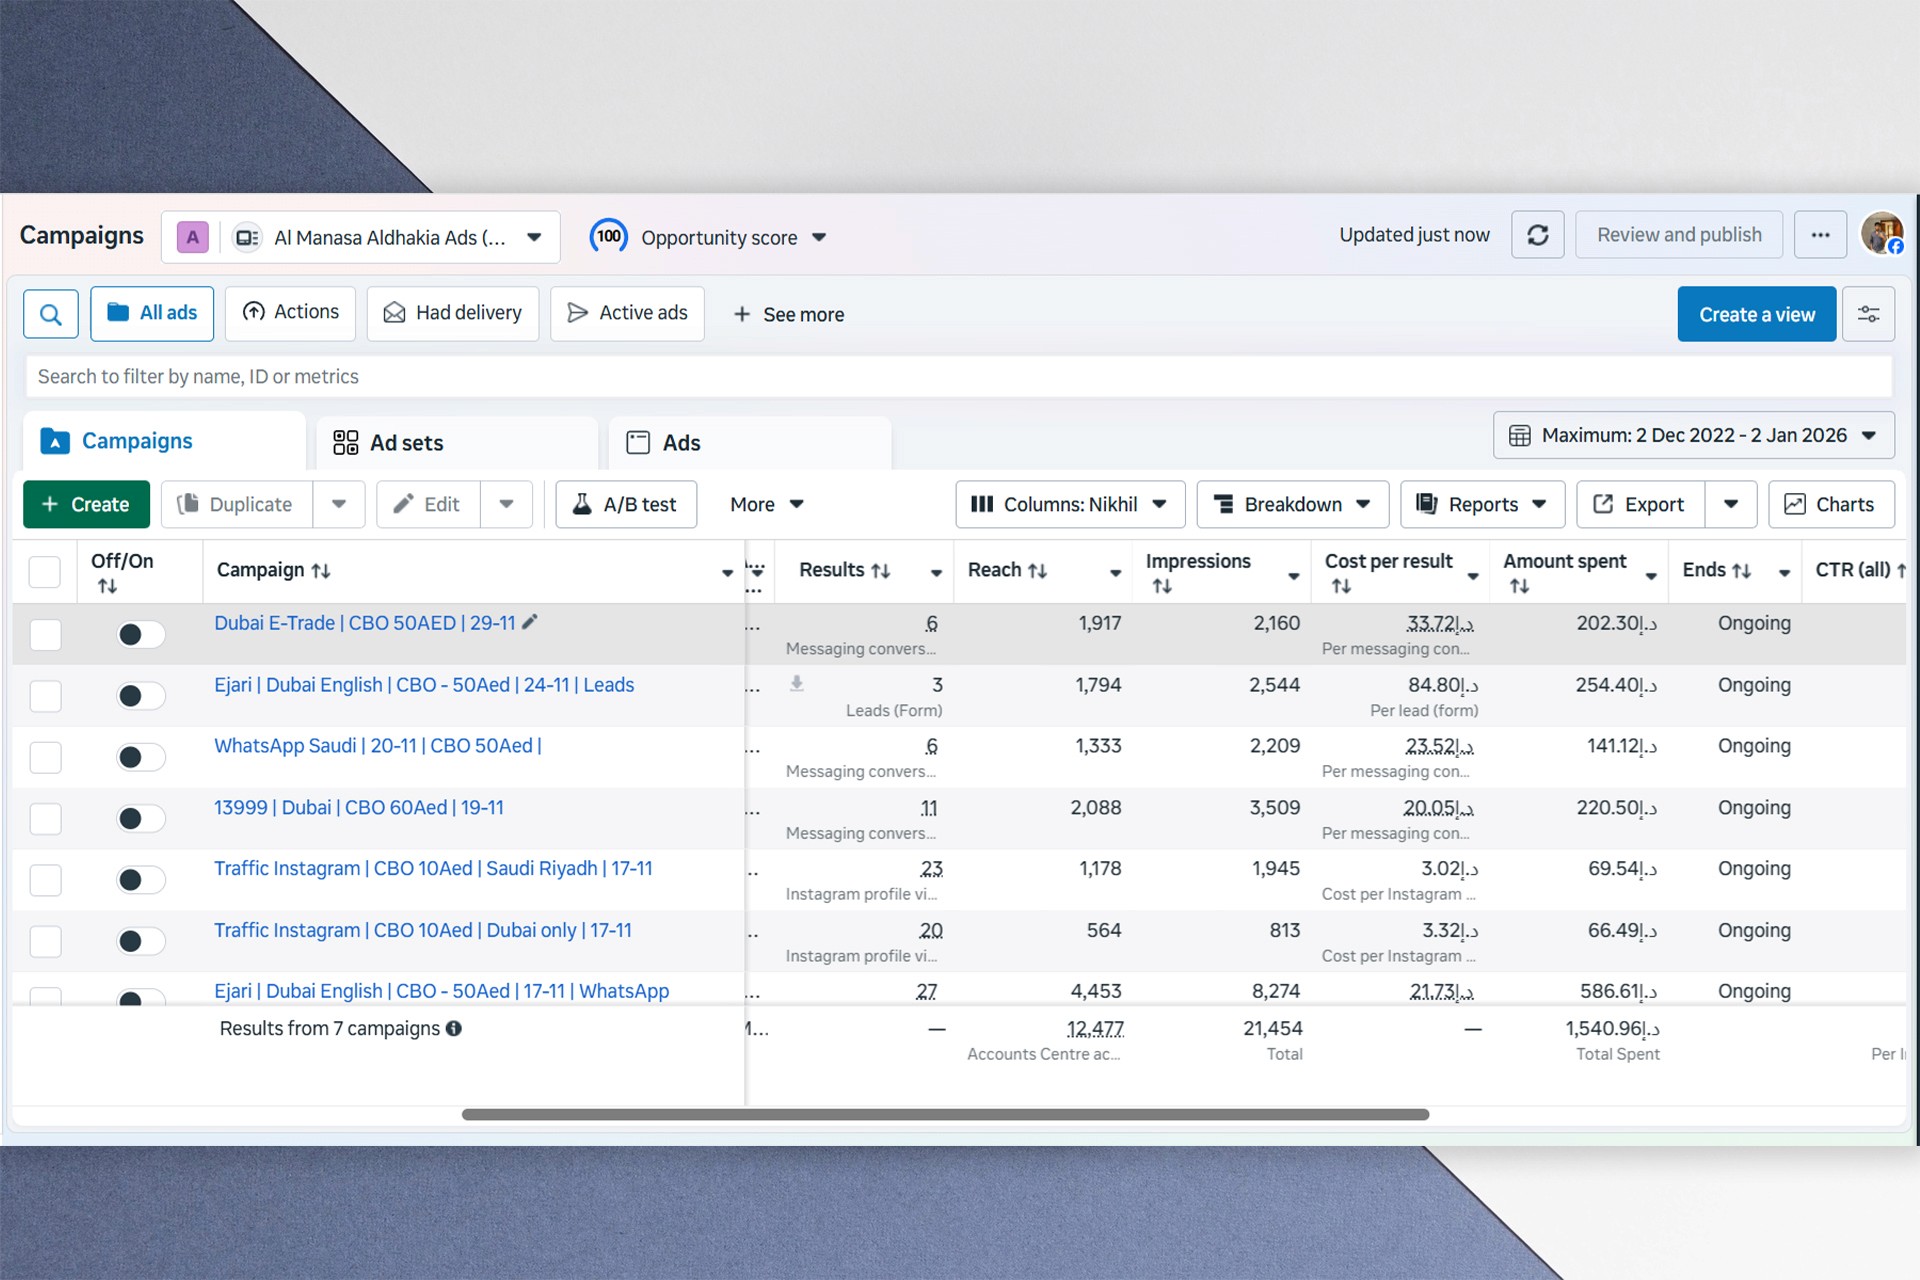Open the three-dots more options icon
Viewport: 1920px width, 1280px height.
tap(1820, 235)
